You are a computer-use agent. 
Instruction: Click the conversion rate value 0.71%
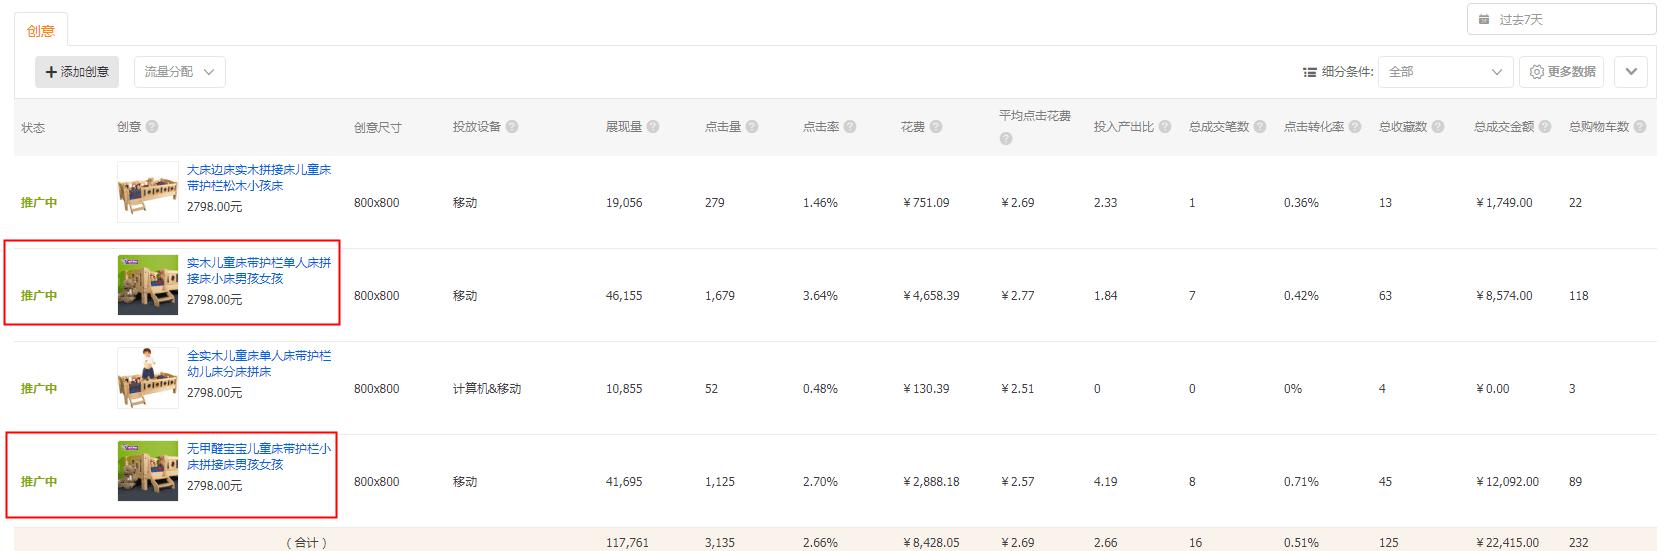pyautogui.click(x=1301, y=482)
